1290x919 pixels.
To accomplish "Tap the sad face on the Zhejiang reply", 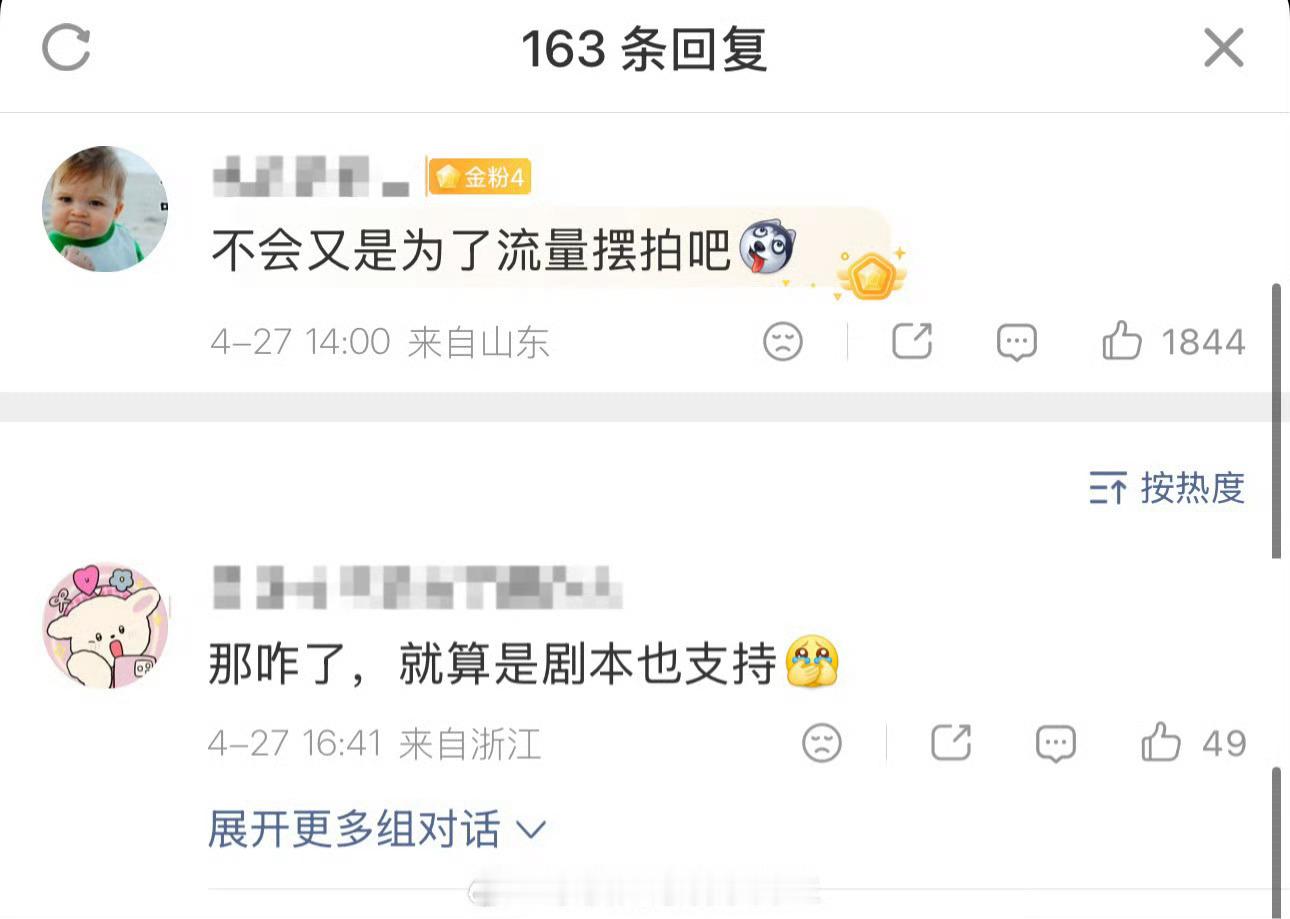I will point(822,743).
